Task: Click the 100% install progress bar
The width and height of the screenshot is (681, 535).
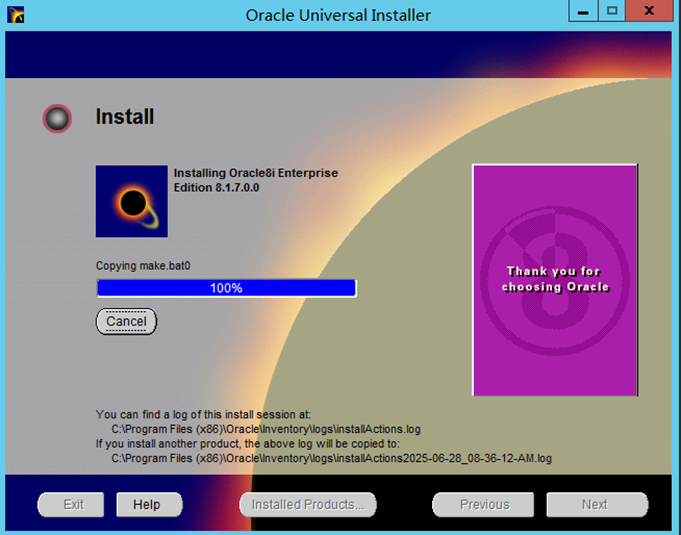Action: coord(226,288)
